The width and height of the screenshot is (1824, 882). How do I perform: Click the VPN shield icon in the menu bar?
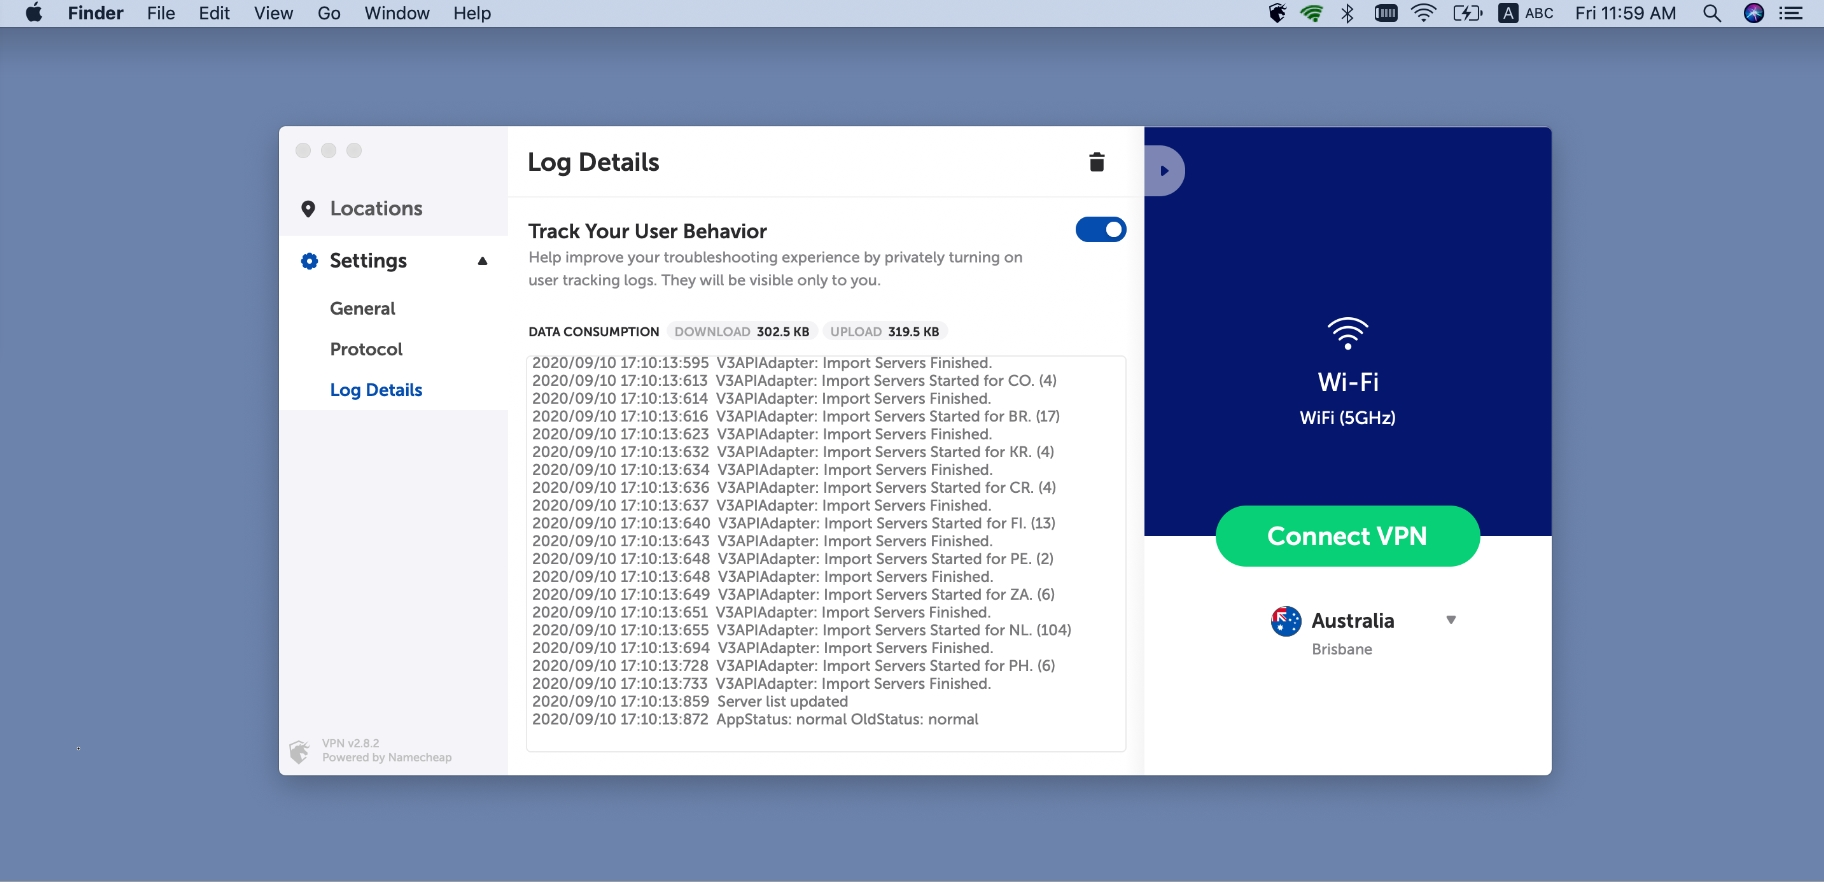(x=1277, y=13)
